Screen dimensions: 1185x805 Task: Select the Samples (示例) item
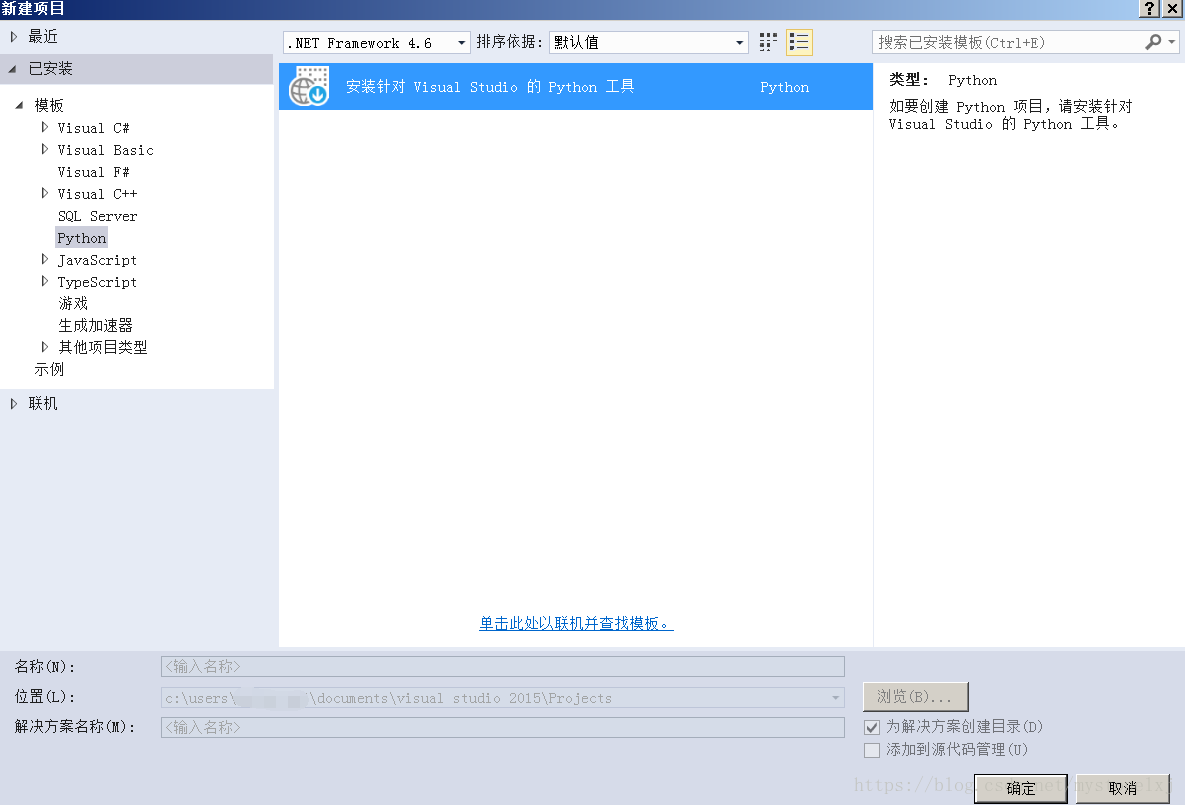point(49,370)
